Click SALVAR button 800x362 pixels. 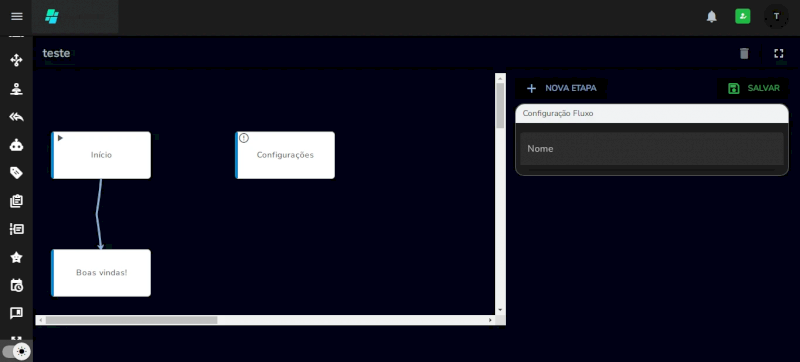click(x=753, y=88)
